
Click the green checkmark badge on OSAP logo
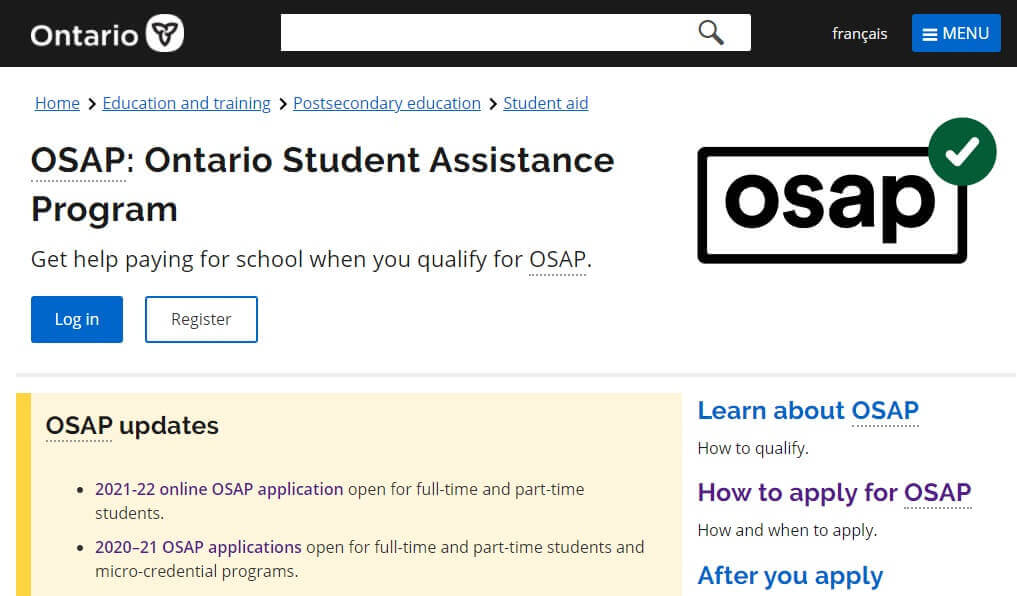(x=961, y=152)
